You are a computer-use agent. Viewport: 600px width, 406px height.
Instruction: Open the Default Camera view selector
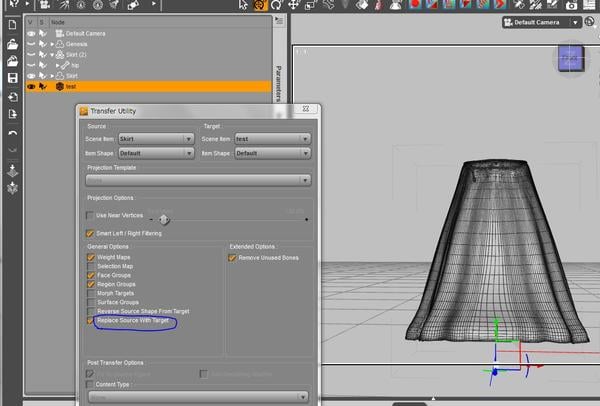coord(541,22)
